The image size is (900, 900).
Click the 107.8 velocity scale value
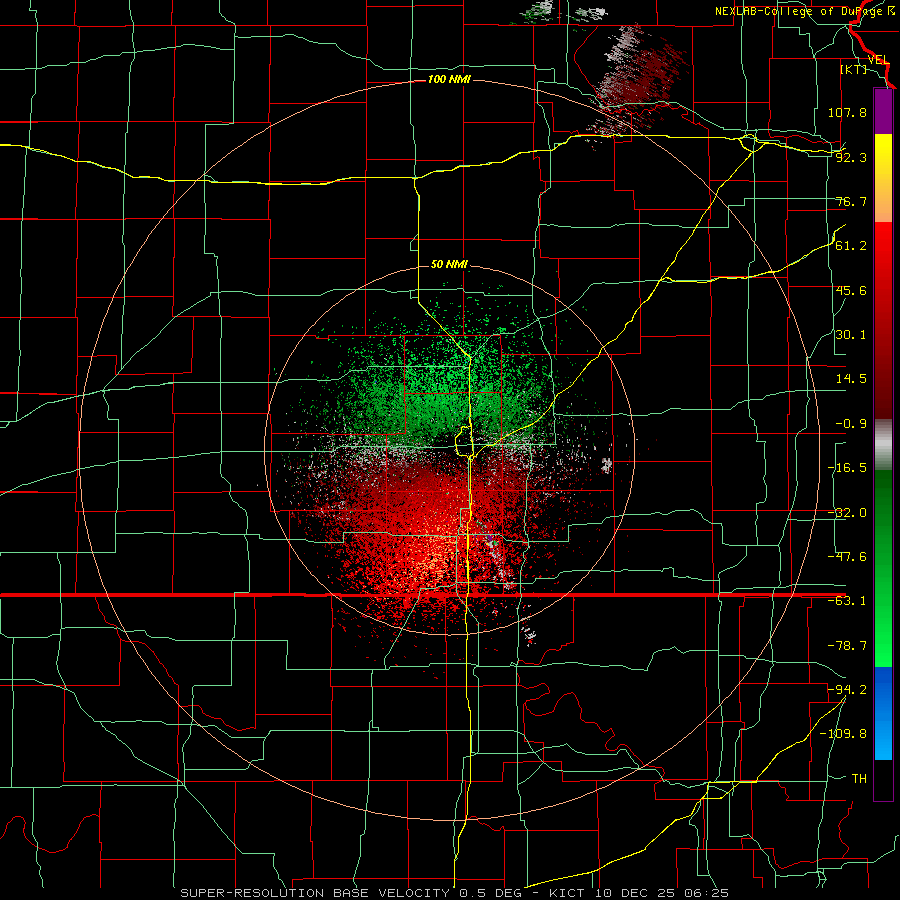pyautogui.click(x=847, y=112)
